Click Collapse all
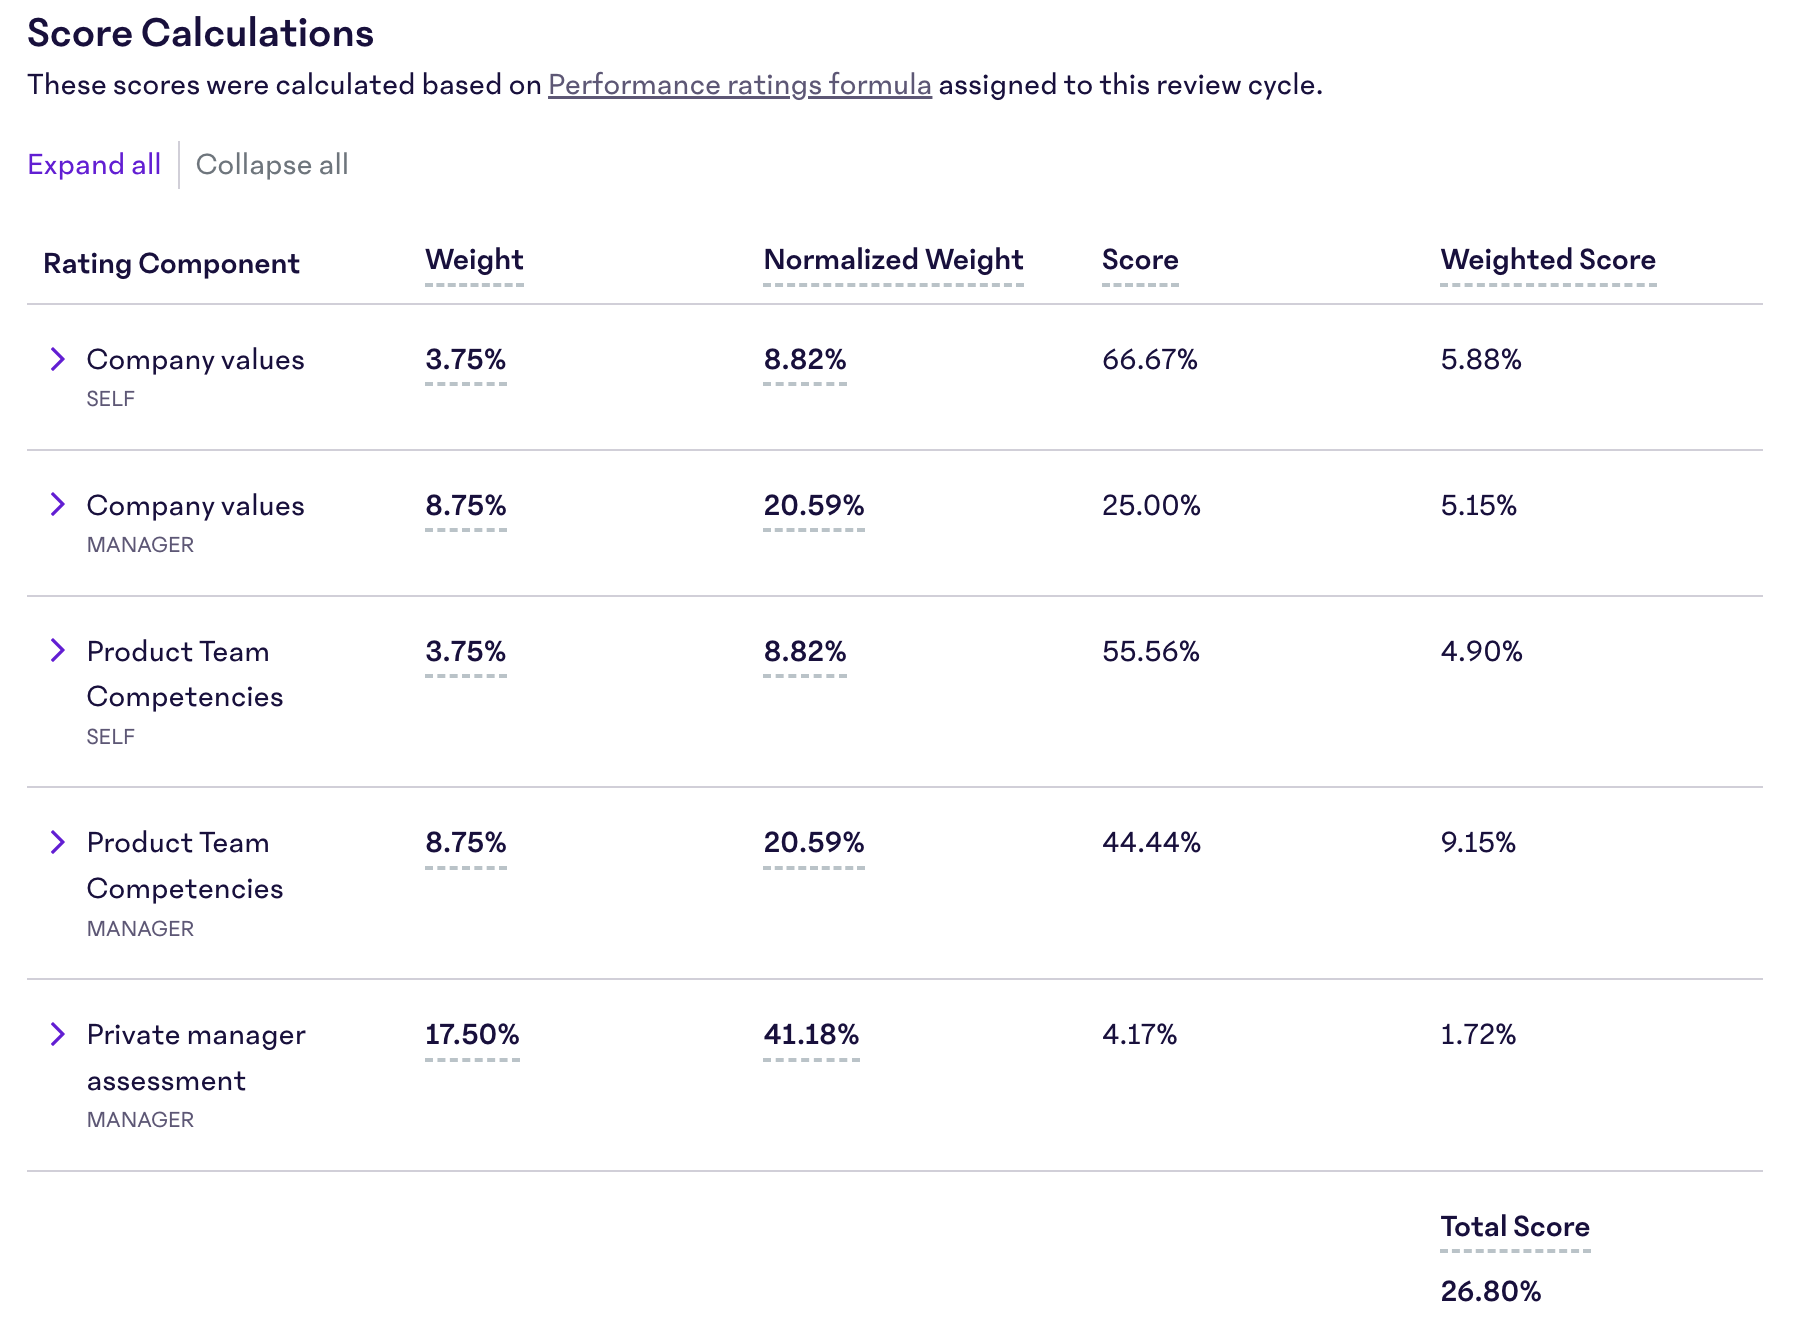1800x1328 pixels. [272, 165]
